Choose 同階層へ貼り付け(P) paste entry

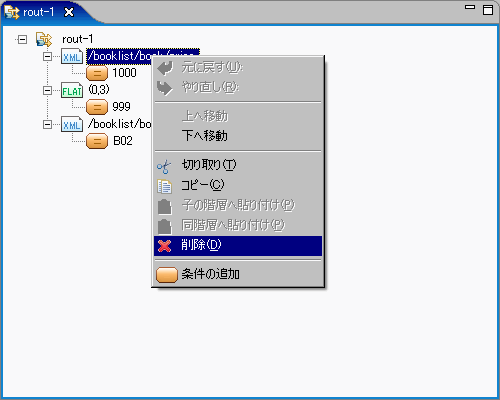point(238,225)
